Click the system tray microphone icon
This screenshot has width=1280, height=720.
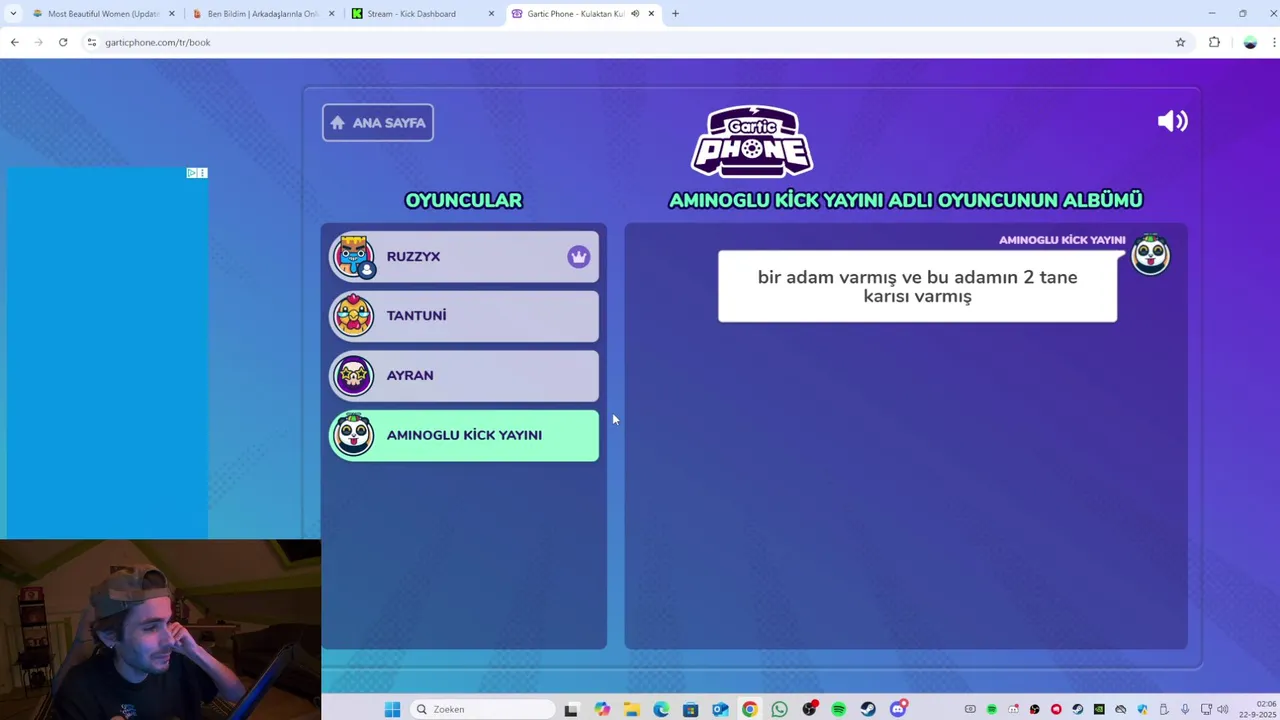click(1185, 710)
